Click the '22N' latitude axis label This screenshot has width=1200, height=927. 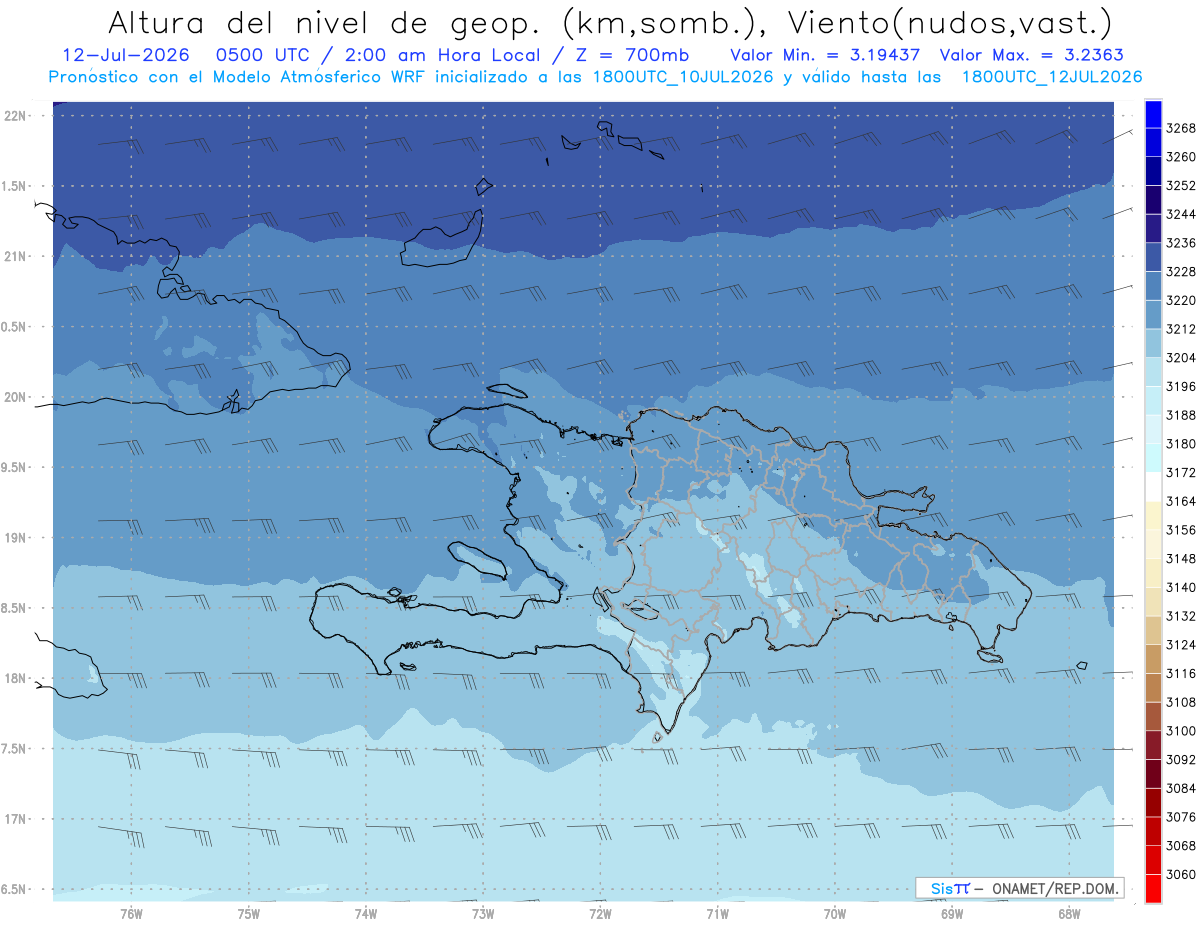16,116
